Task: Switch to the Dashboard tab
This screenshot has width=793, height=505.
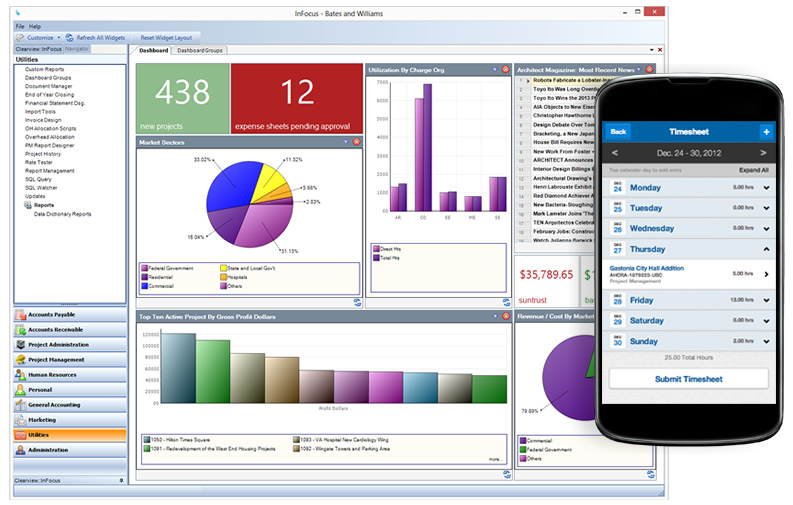Action: click(x=153, y=51)
